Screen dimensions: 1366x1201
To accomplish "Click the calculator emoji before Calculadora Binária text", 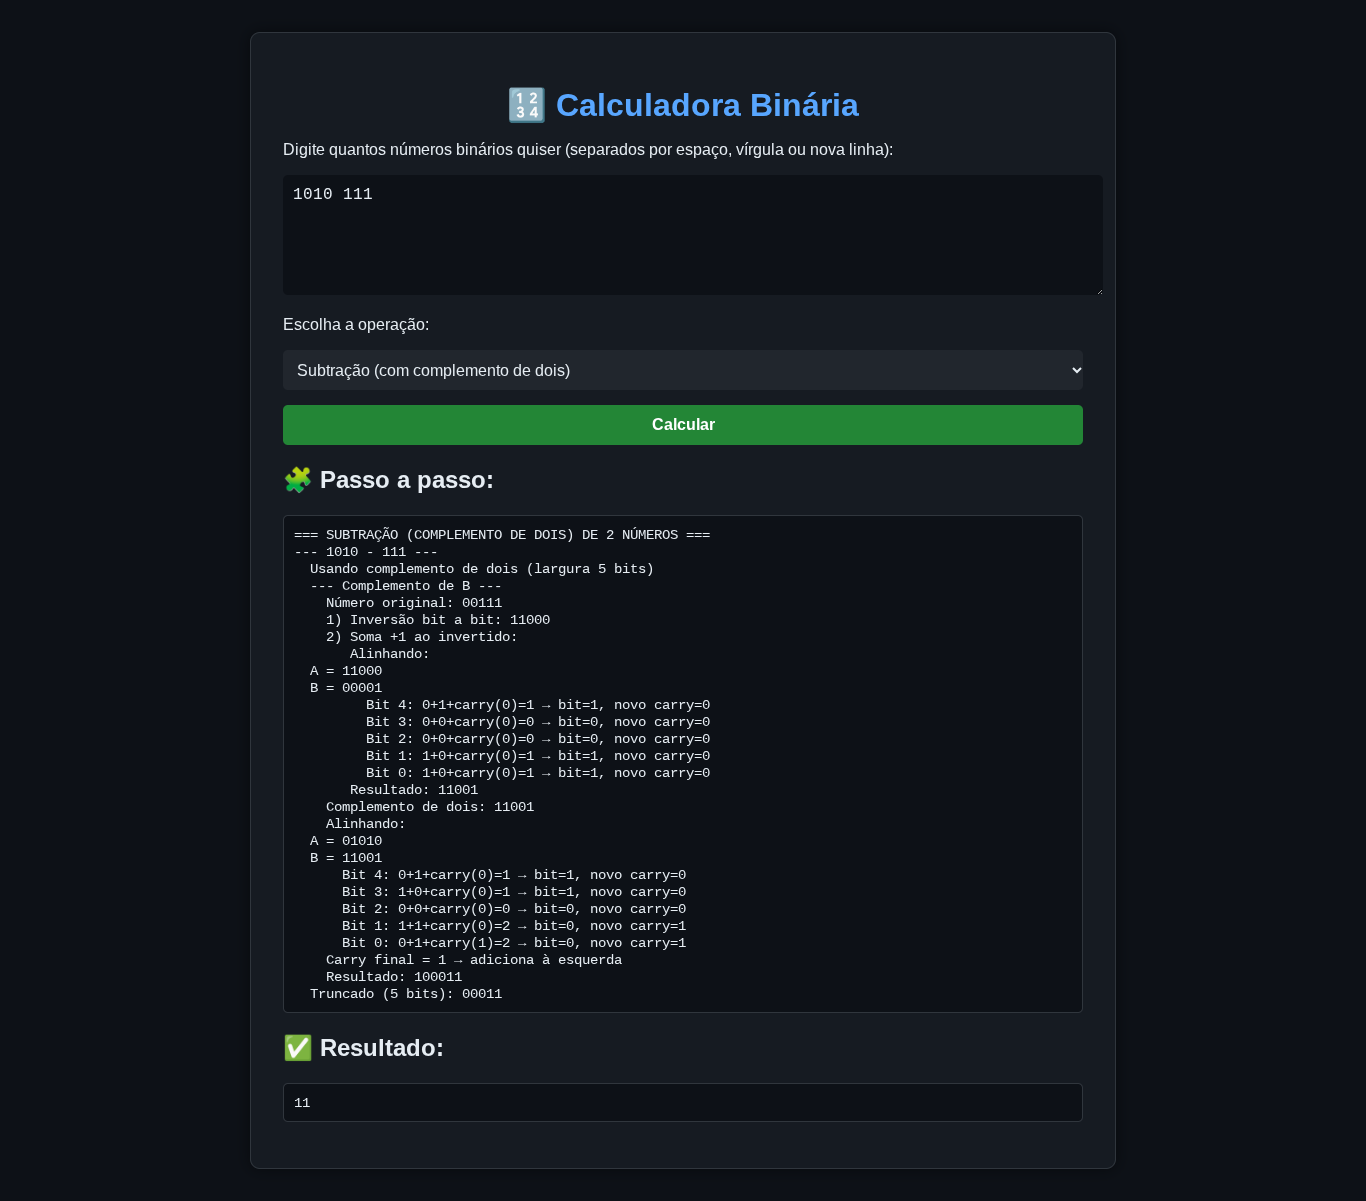I will tap(527, 104).
